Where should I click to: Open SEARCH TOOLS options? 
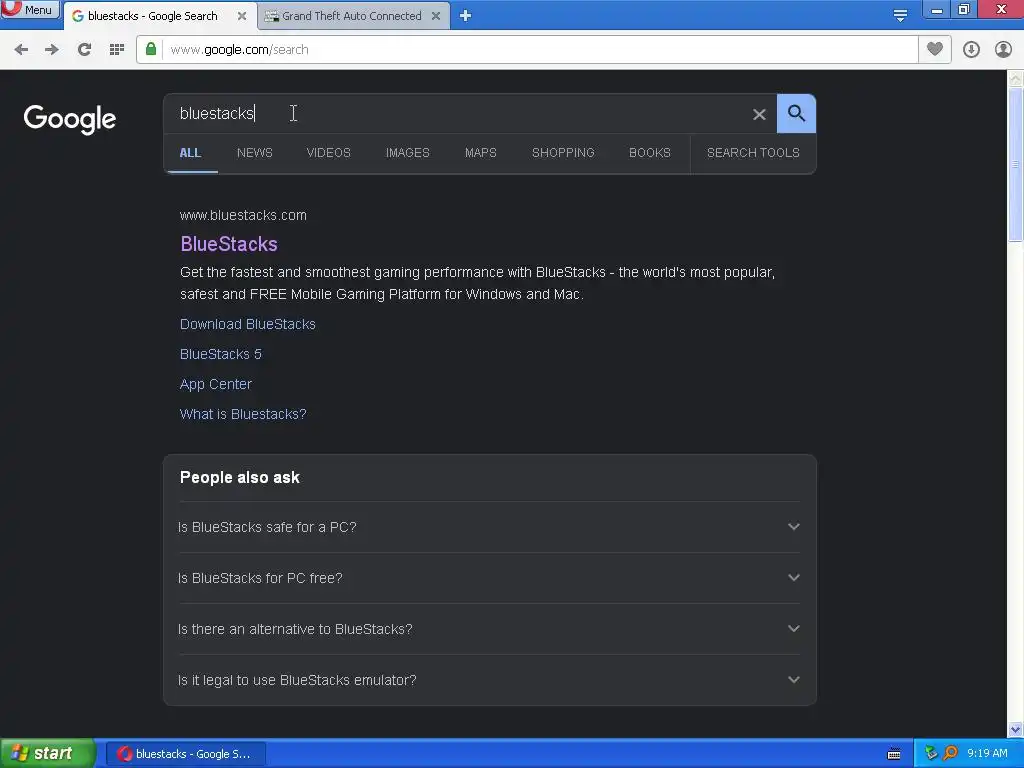(753, 153)
